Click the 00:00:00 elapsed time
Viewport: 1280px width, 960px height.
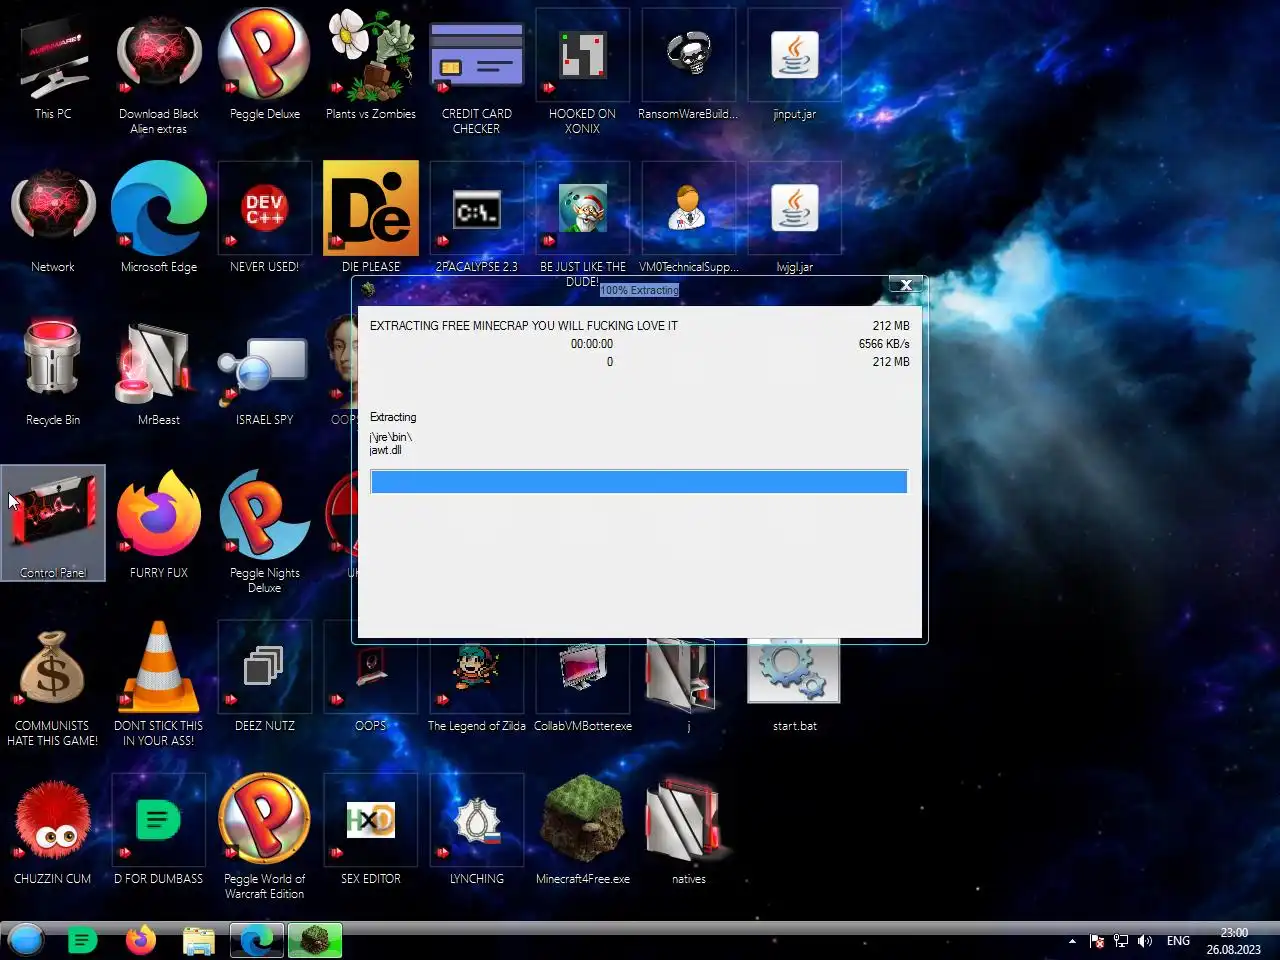592,344
